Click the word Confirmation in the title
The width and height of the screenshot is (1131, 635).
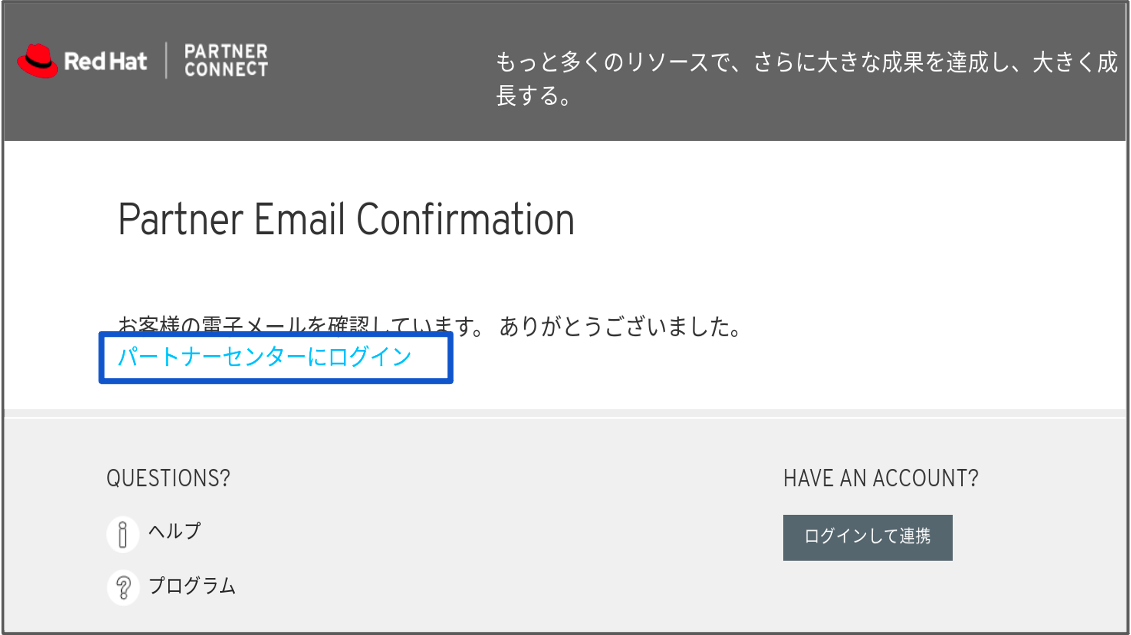coord(466,219)
